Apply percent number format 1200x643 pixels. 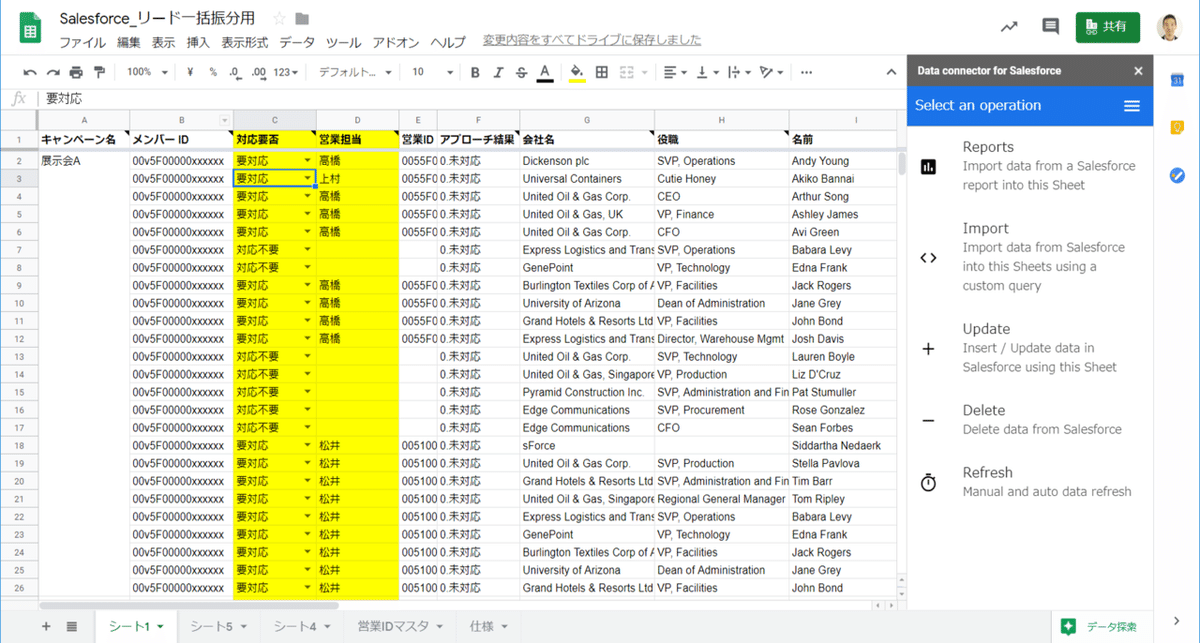click(x=213, y=72)
